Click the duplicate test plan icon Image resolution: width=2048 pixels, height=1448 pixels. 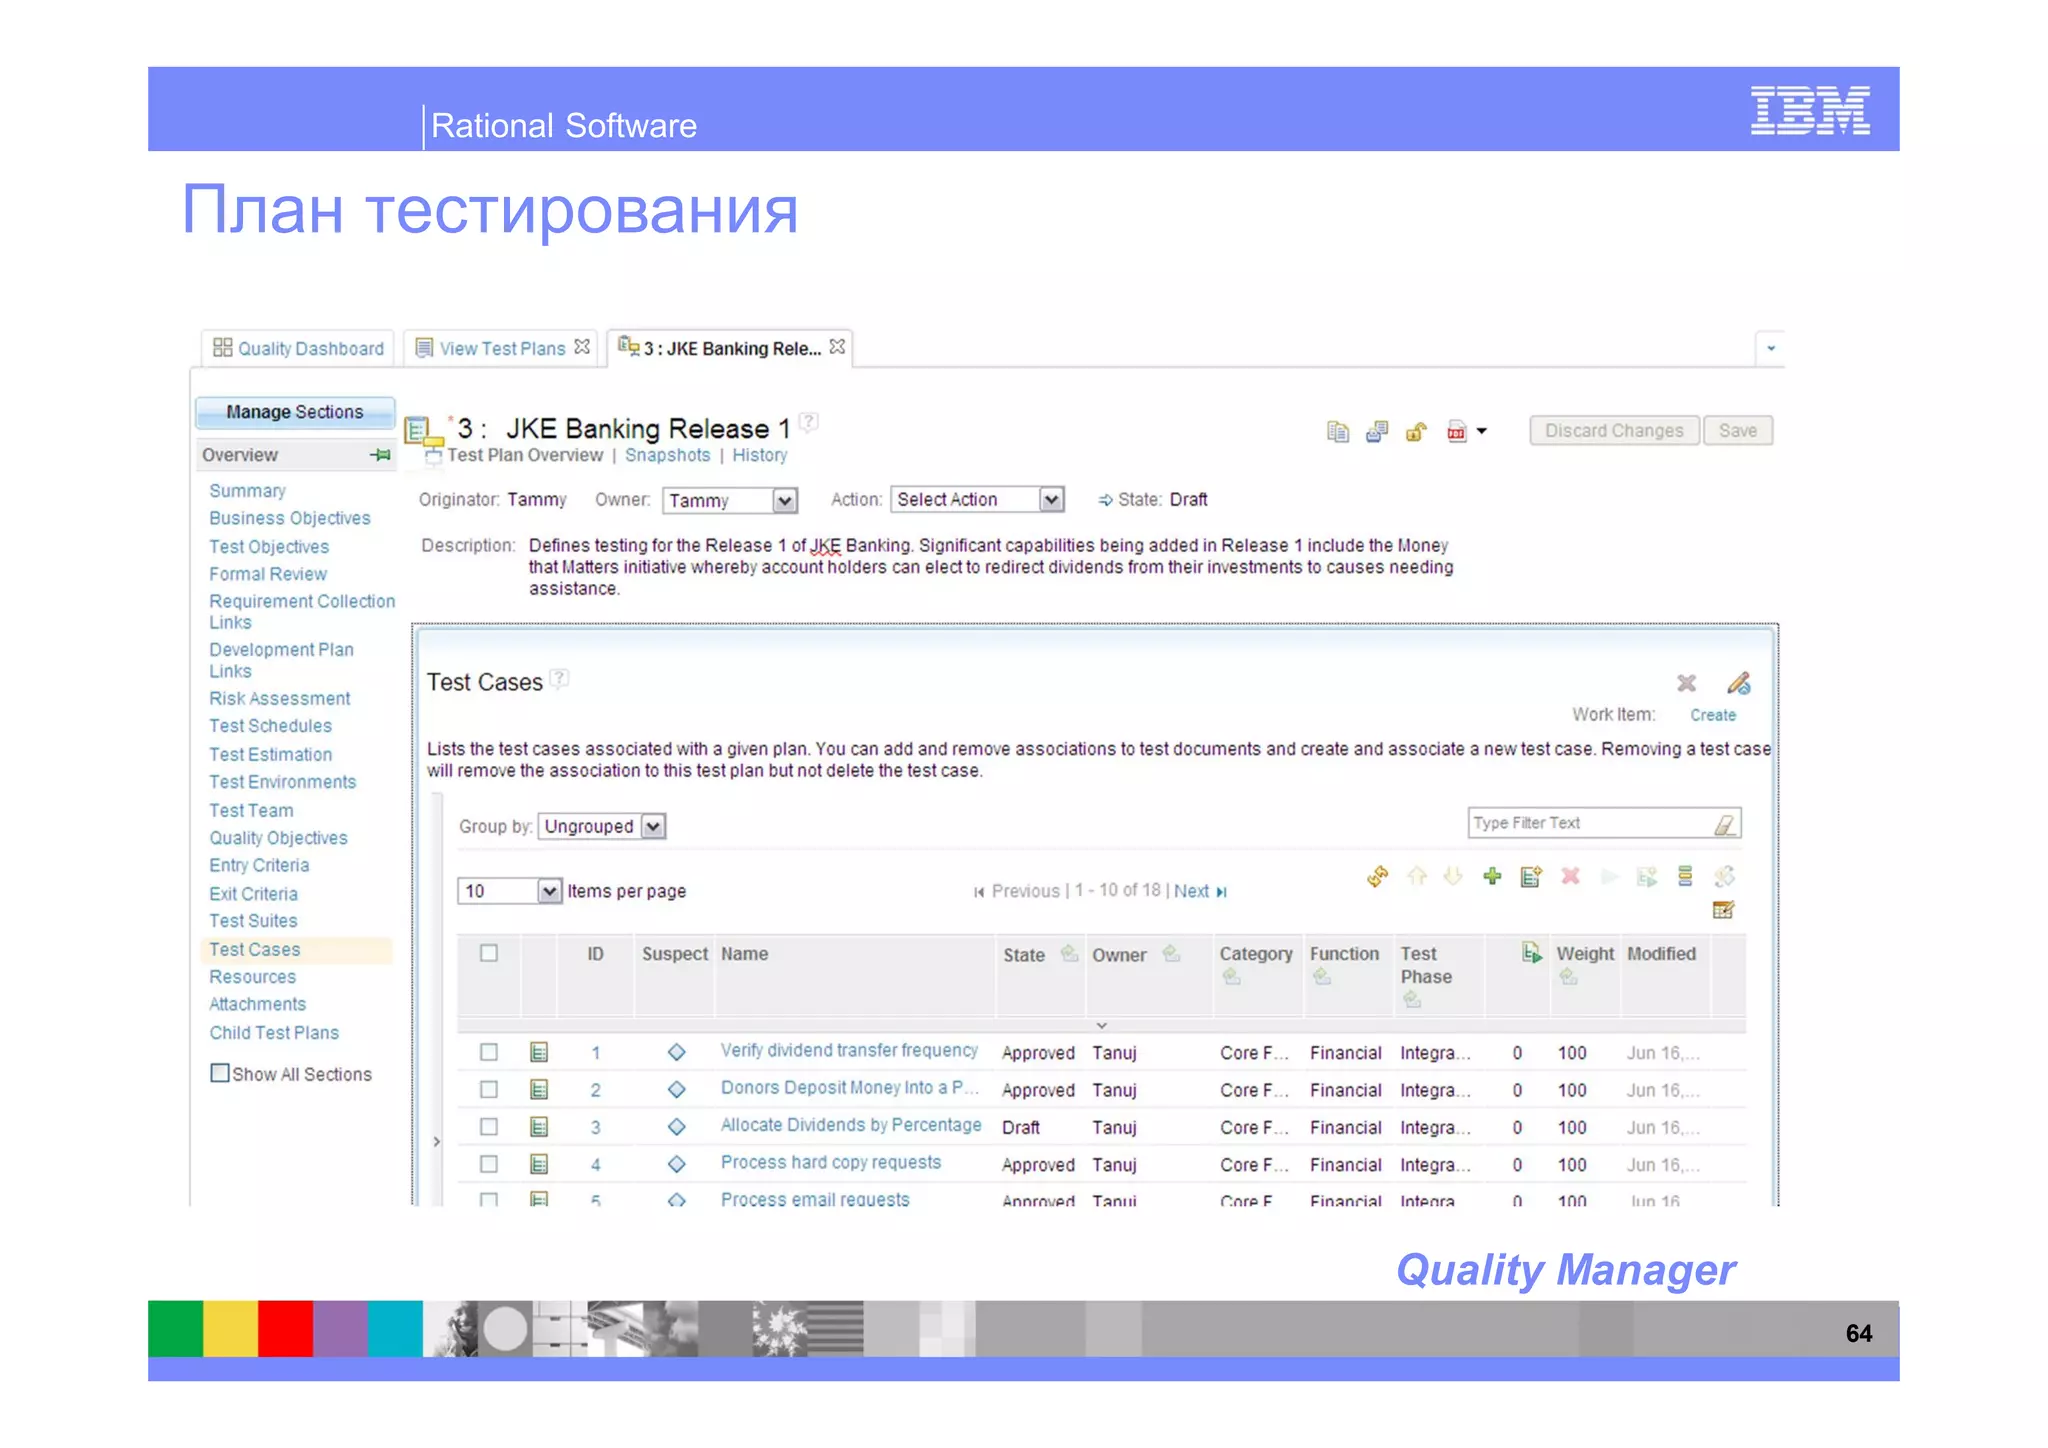click(1337, 432)
